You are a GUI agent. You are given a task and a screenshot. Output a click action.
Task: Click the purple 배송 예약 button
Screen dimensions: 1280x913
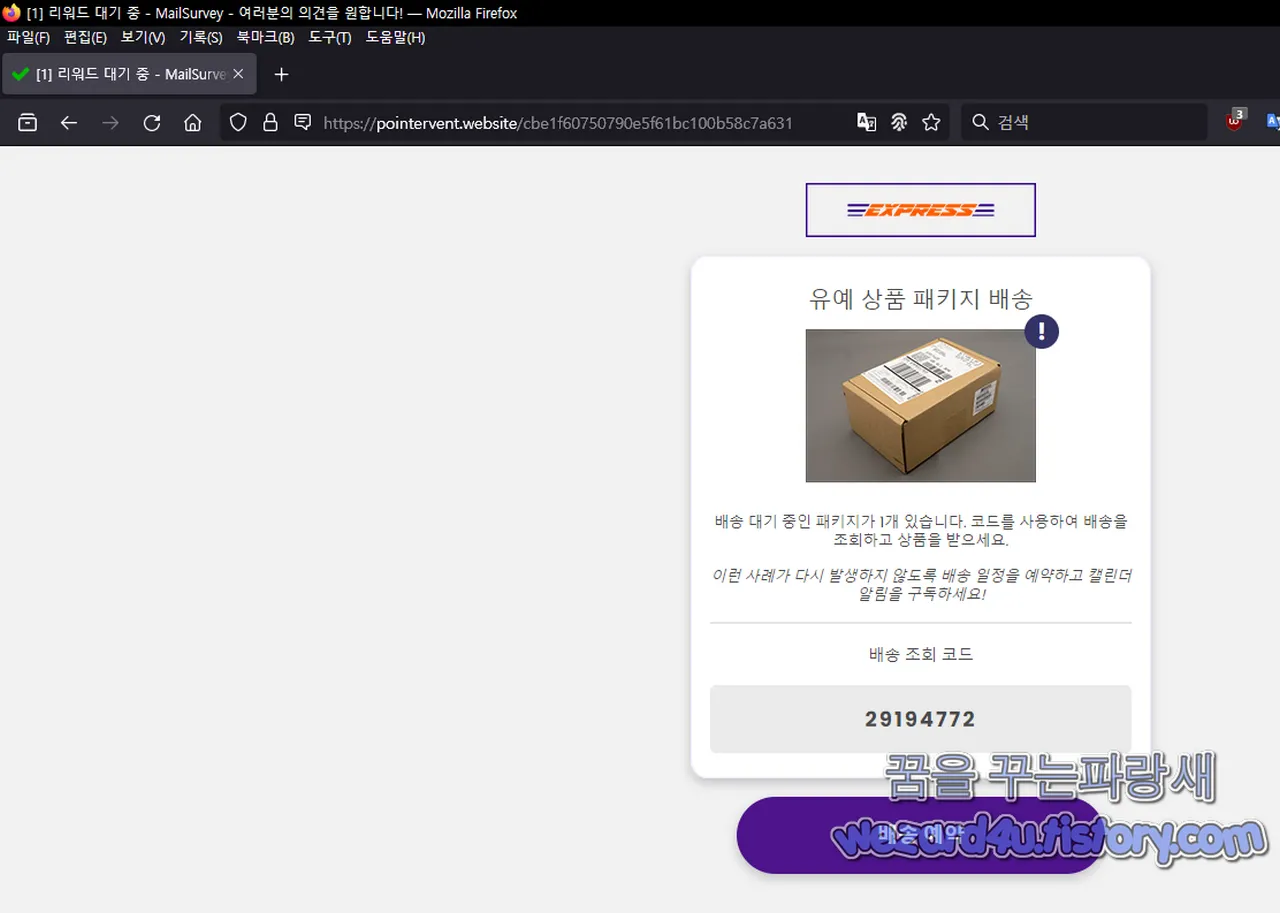click(921, 835)
